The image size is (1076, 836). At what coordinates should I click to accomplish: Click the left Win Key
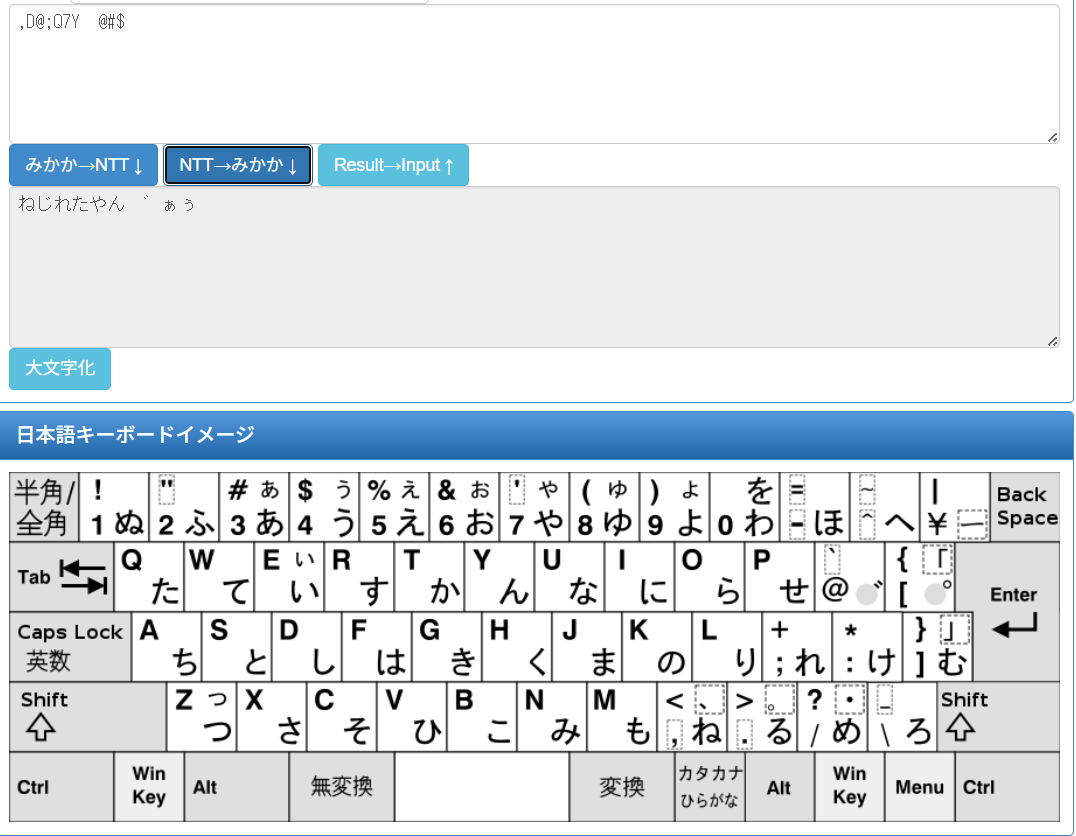(x=148, y=786)
